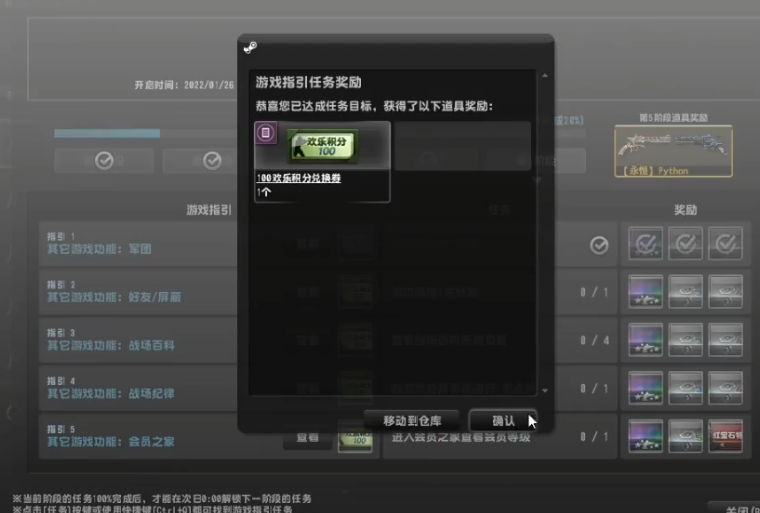Select the 欢乐积分 100 reward thumbnail in the dialog
This screenshot has height=513, width=760.
click(322, 144)
